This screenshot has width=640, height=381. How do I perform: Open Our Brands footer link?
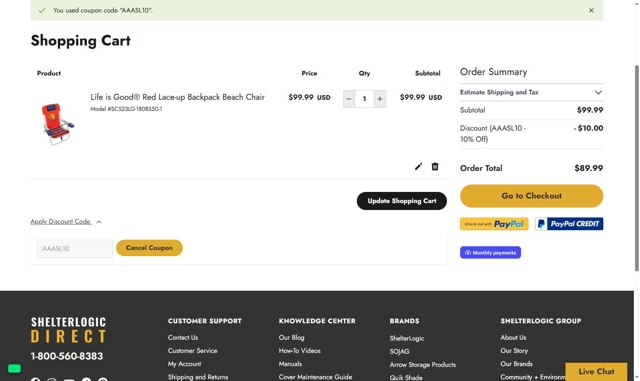(516, 364)
